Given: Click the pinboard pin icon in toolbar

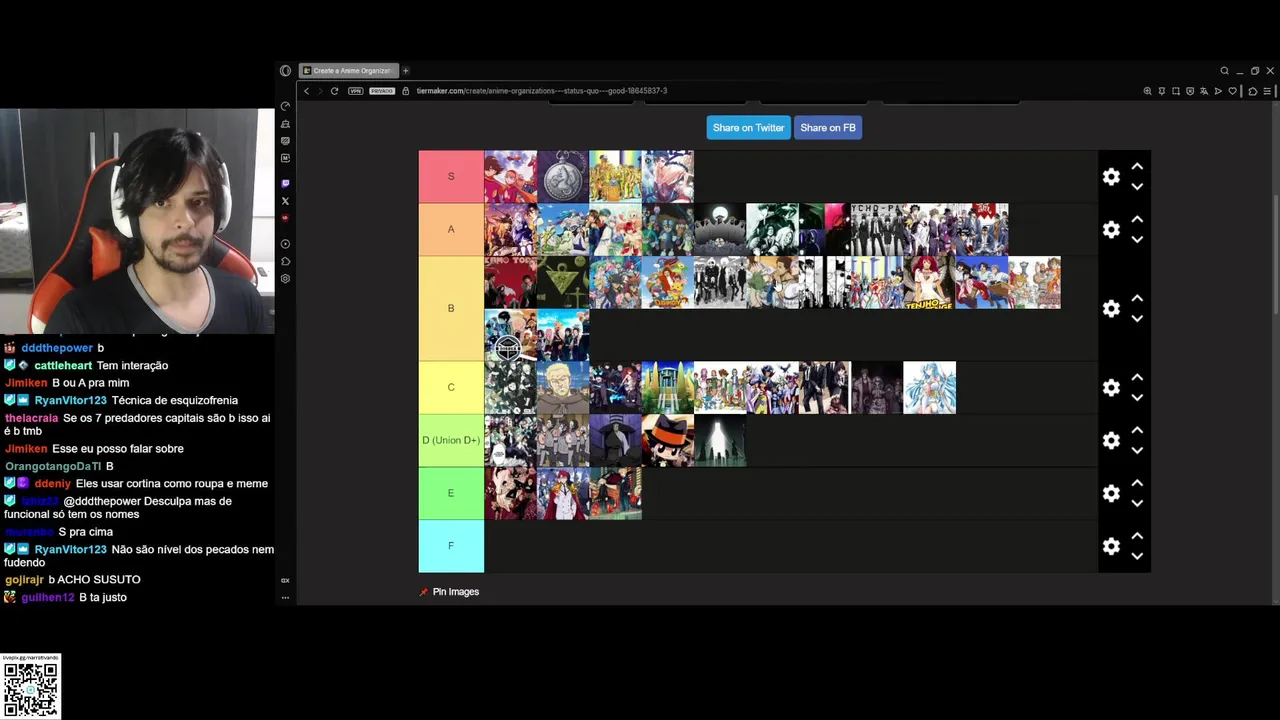Looking at the screenshot, I should click(1162, 91).
